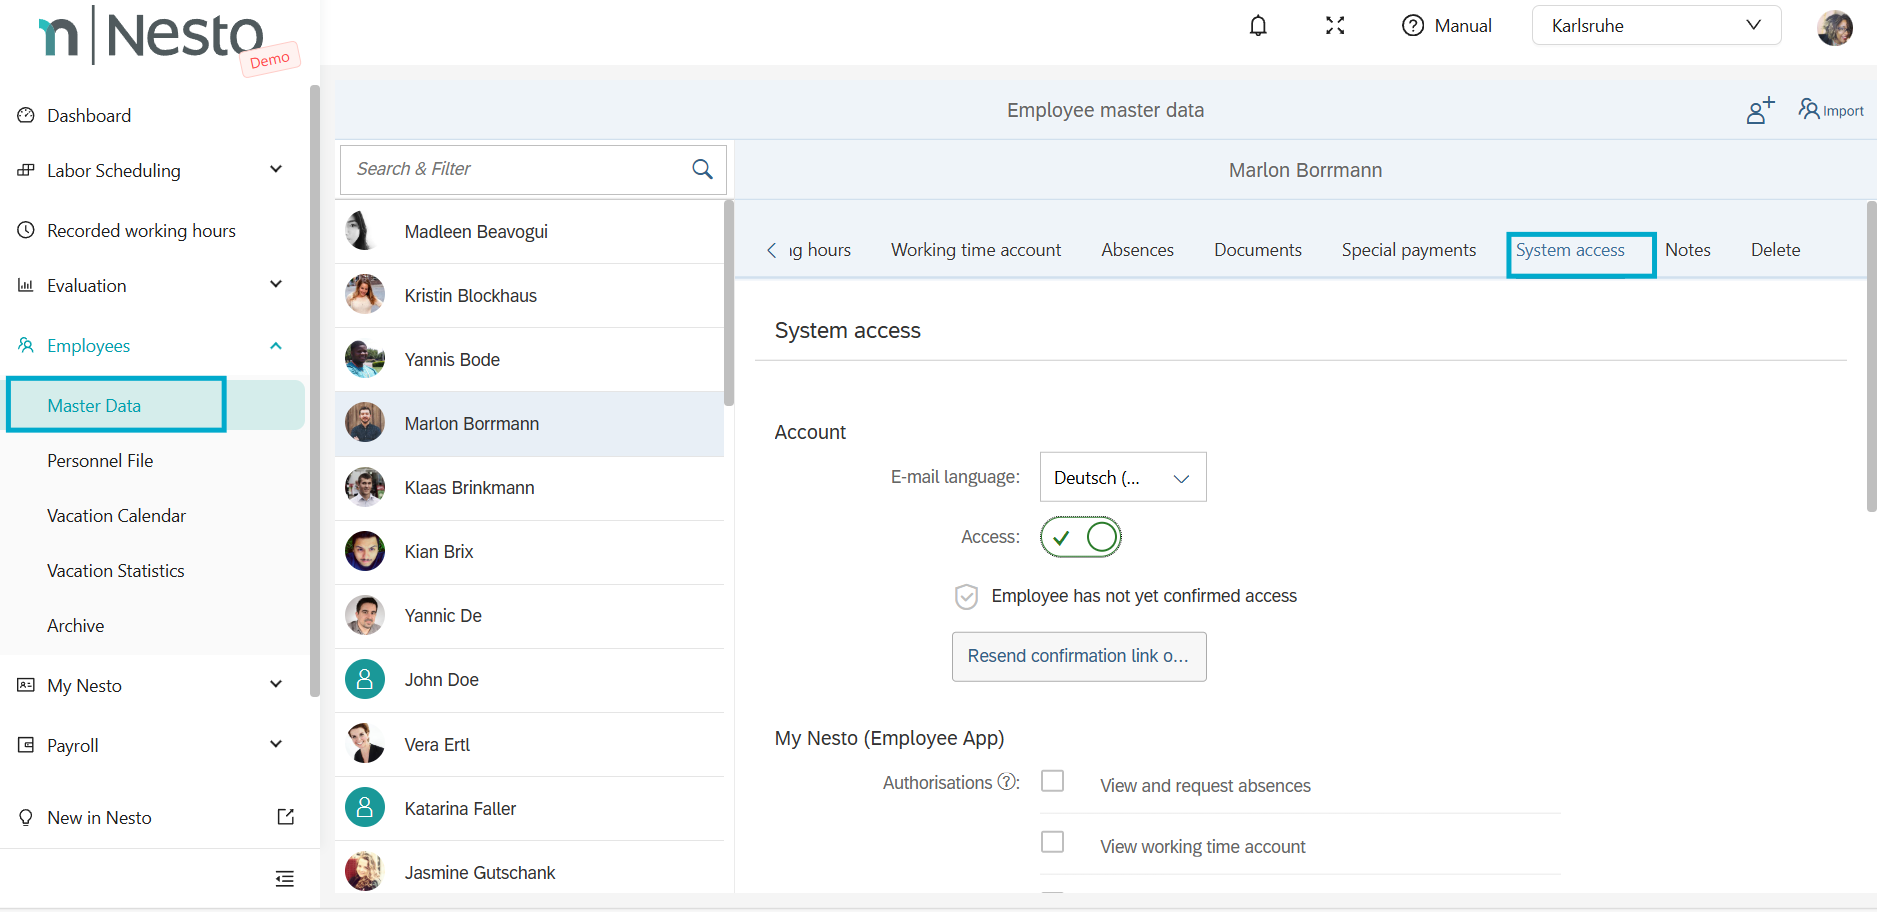
Task: Open the Karlsruhe location dropdown
Action: [x=1655, y=26]
